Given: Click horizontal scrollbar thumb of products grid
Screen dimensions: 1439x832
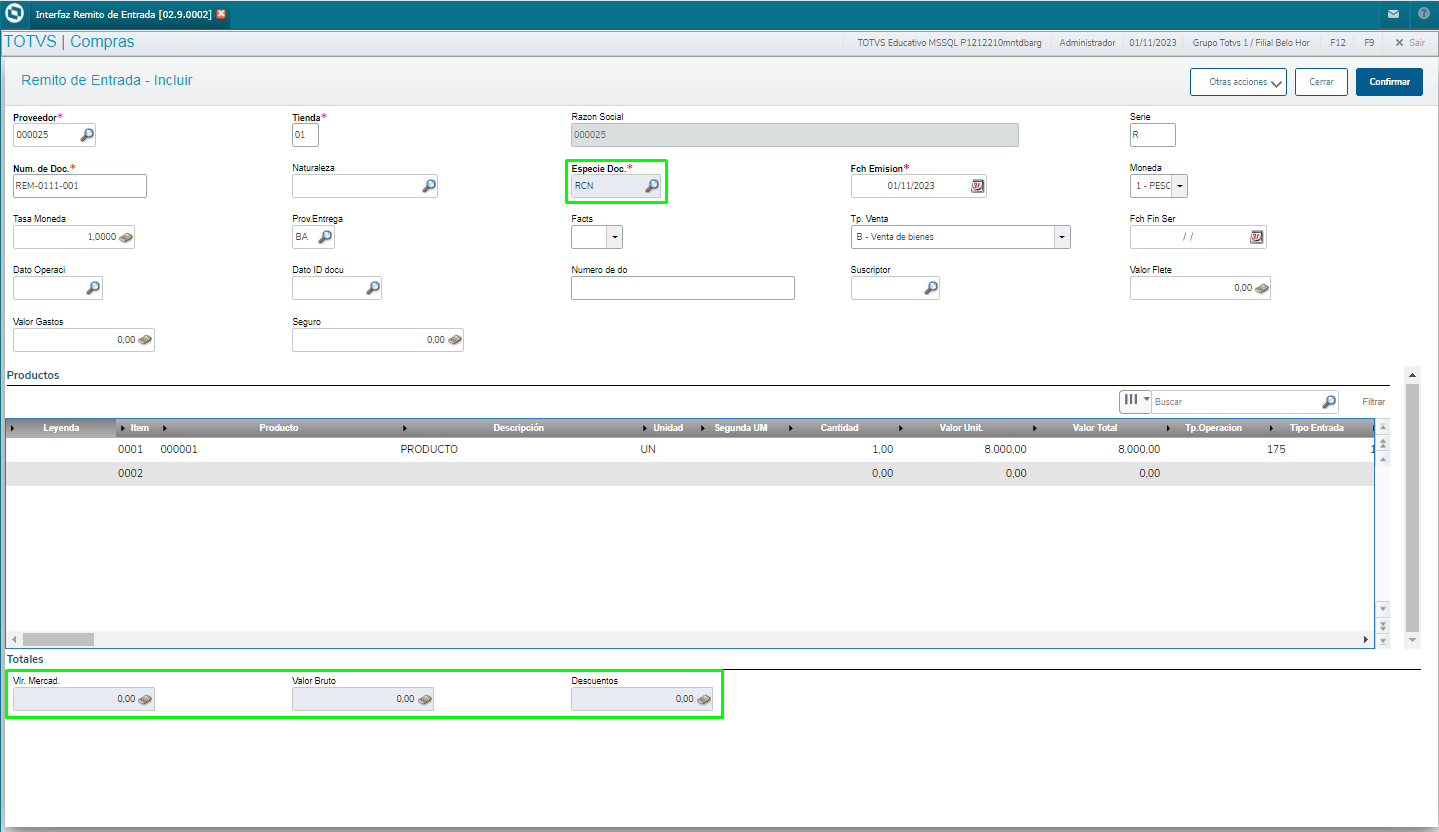Looking at the screenshot, I should [58, 639].
